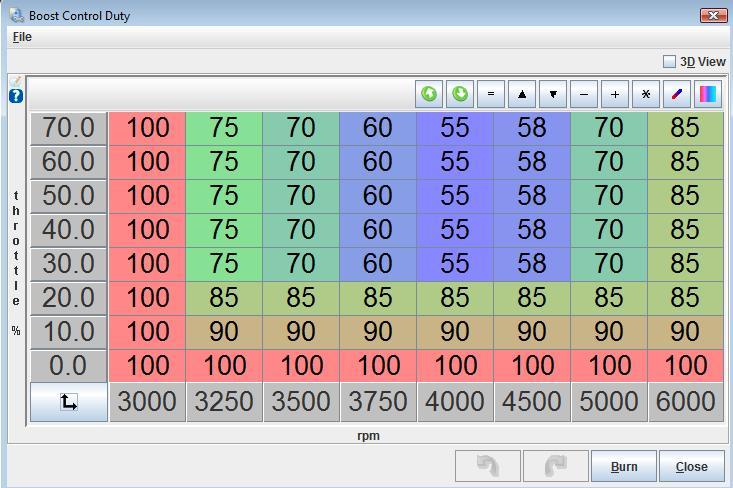Screen dimensions: 733x488
Task: Click the asterisk multiply toolbar button
Action: [646, 94]
